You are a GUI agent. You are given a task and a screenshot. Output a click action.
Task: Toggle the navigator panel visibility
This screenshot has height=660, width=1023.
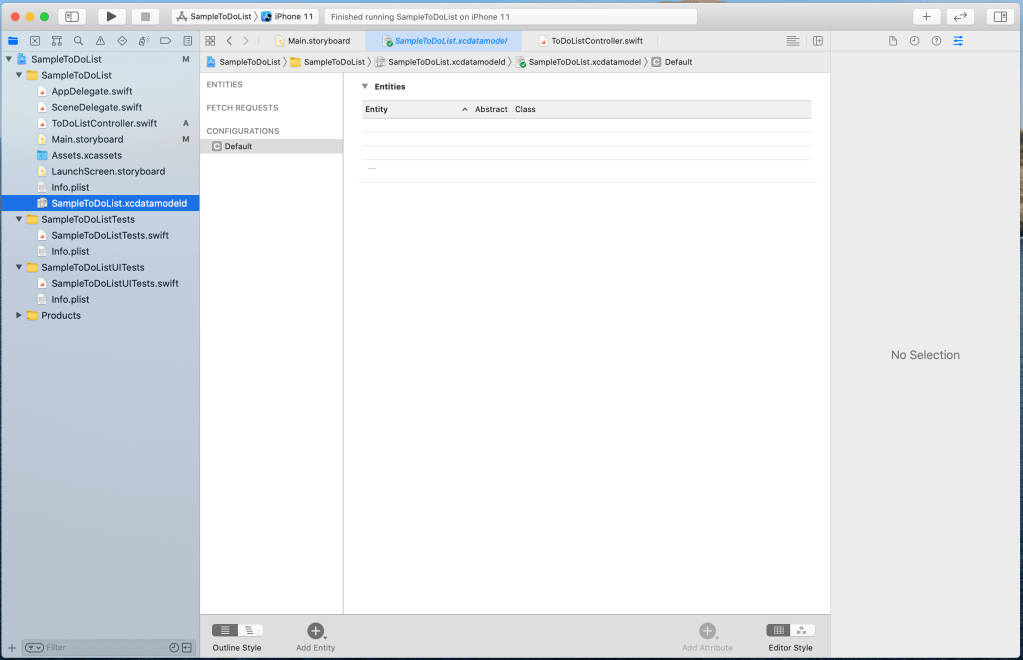click(x=72, y=17)
